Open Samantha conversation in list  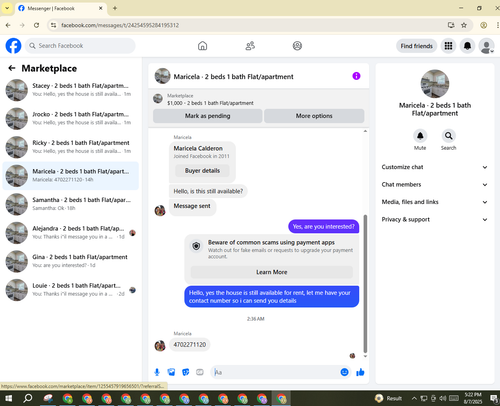pos(71,204)
